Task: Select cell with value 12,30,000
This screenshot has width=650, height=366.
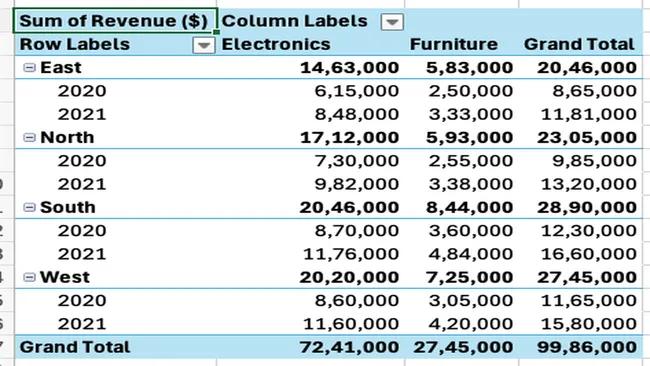Action: (x=589, y=230)
